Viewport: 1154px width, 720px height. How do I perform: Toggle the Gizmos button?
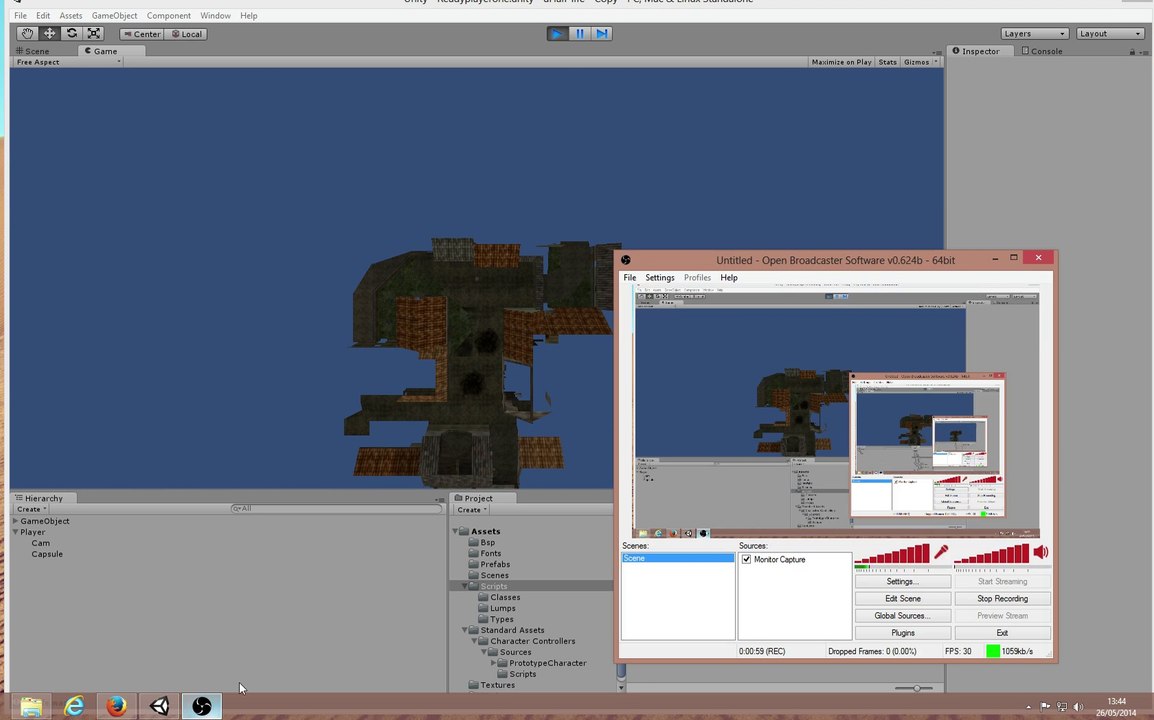pyautogui.click(x=916, y=62)
